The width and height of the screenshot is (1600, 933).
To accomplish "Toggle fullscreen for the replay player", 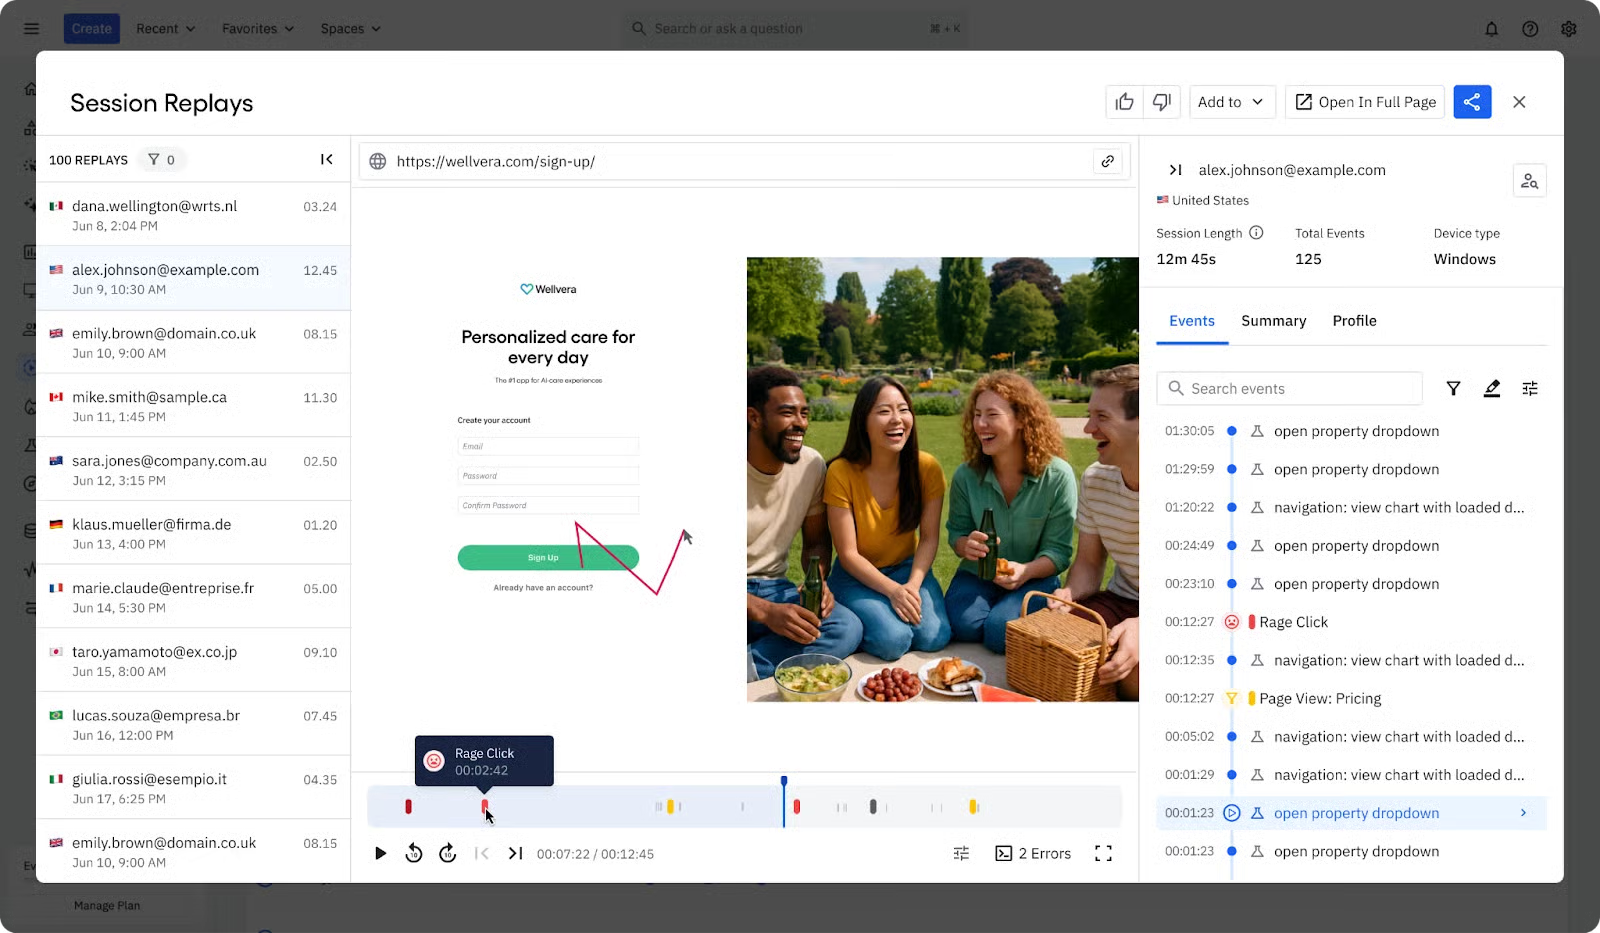I will click(1103, 854).
